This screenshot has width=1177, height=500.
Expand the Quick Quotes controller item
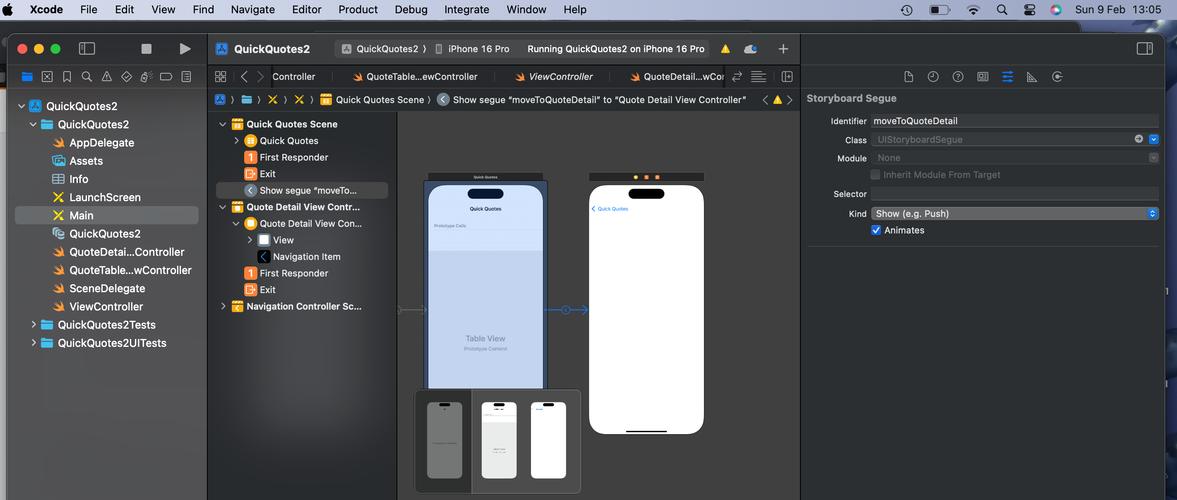click(236, 141)
